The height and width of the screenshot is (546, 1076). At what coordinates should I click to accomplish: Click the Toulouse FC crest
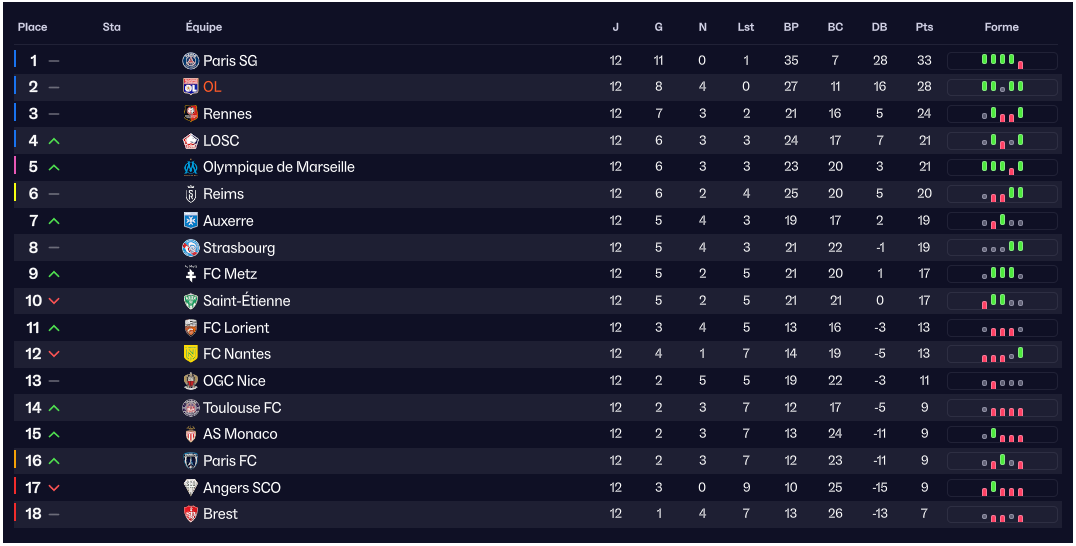191,408
